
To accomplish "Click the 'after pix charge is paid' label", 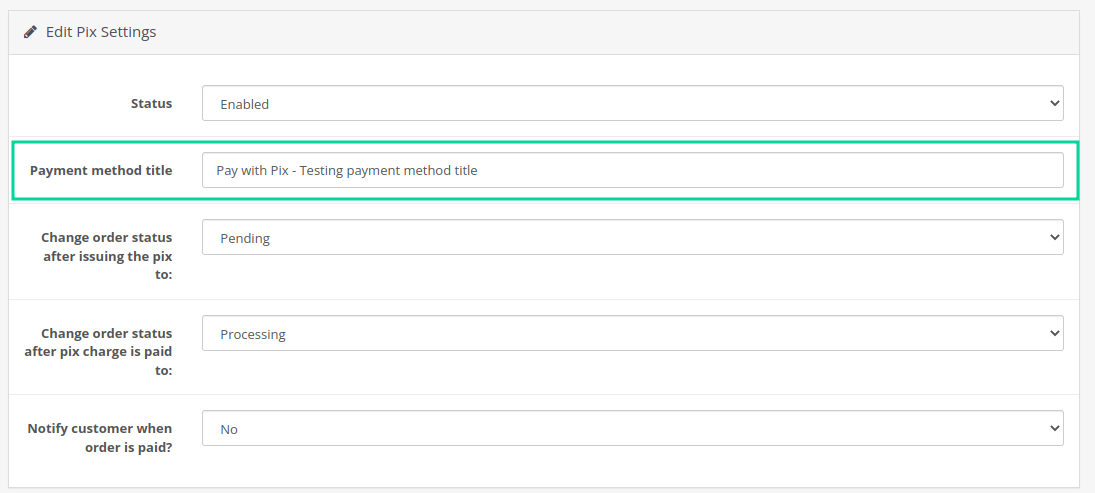I will click(98, 351).
